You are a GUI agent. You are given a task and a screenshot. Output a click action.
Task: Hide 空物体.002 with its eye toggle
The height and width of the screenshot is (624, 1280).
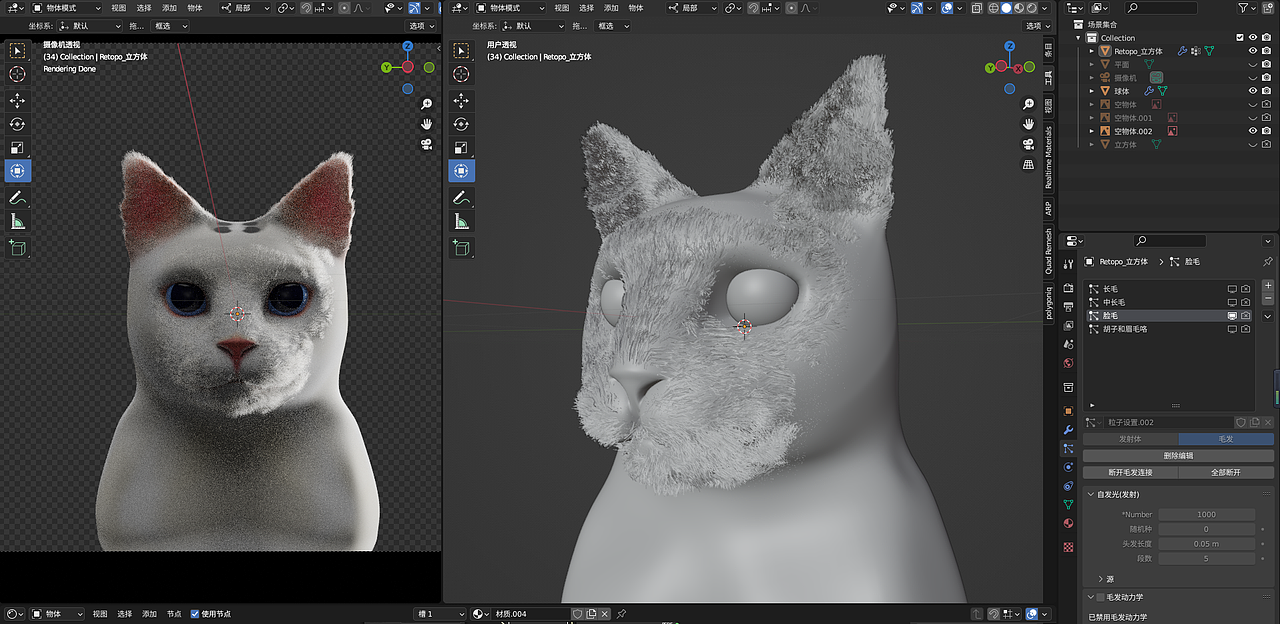(x=1253, y=131)
